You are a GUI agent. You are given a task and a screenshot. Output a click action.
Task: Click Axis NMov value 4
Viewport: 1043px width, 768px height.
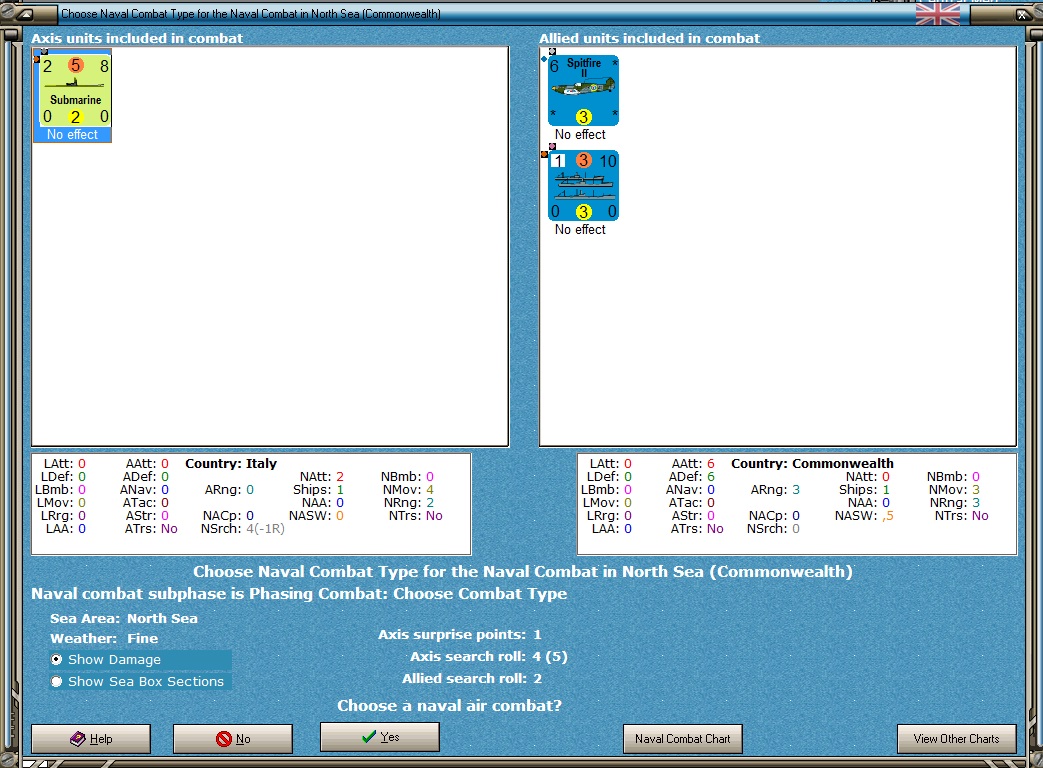(430, 489)
